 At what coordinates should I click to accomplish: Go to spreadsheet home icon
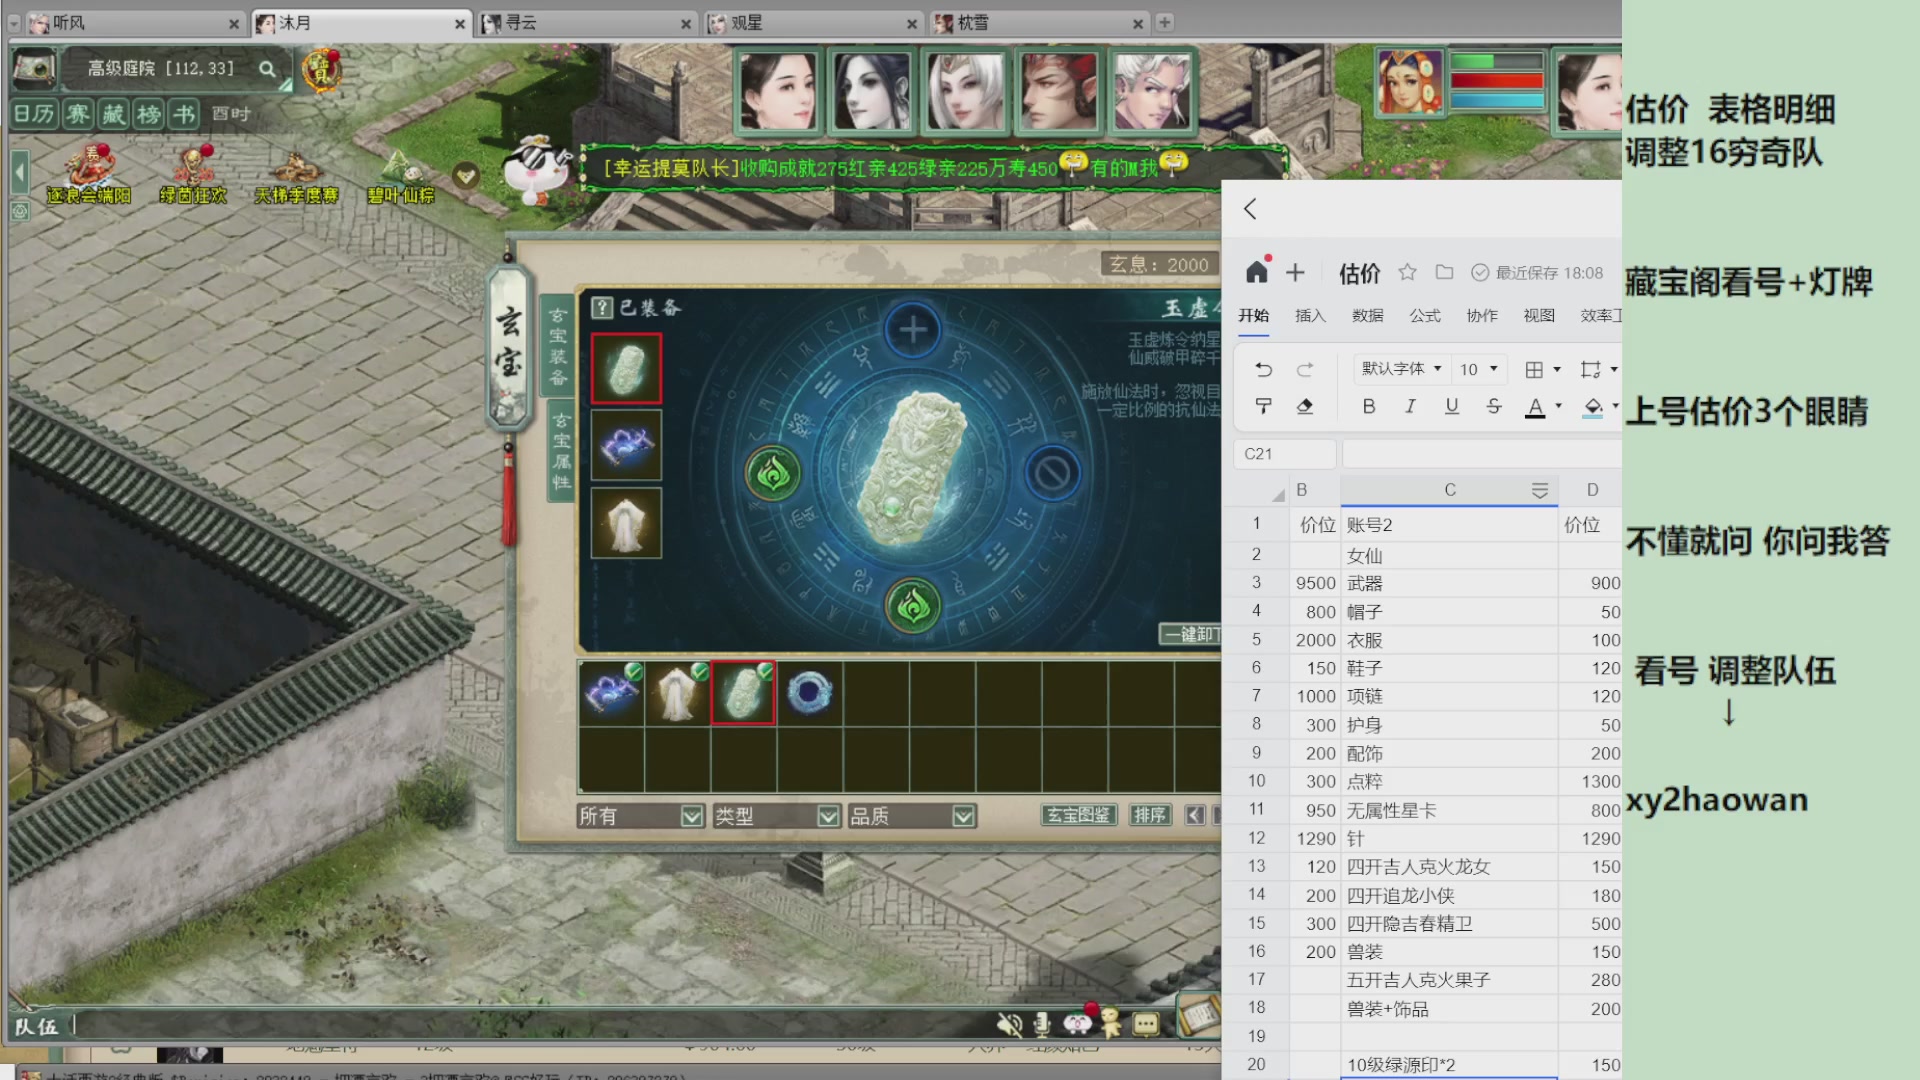(x=1257, y=272)
